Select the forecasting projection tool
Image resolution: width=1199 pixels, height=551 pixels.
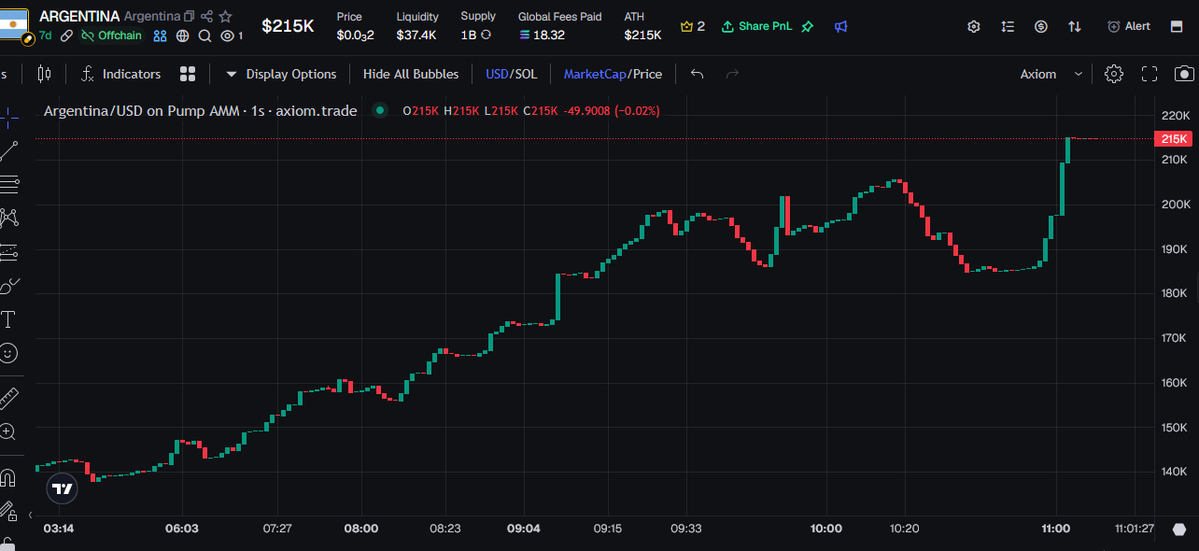pyautogui.click(x=9, y=252)
